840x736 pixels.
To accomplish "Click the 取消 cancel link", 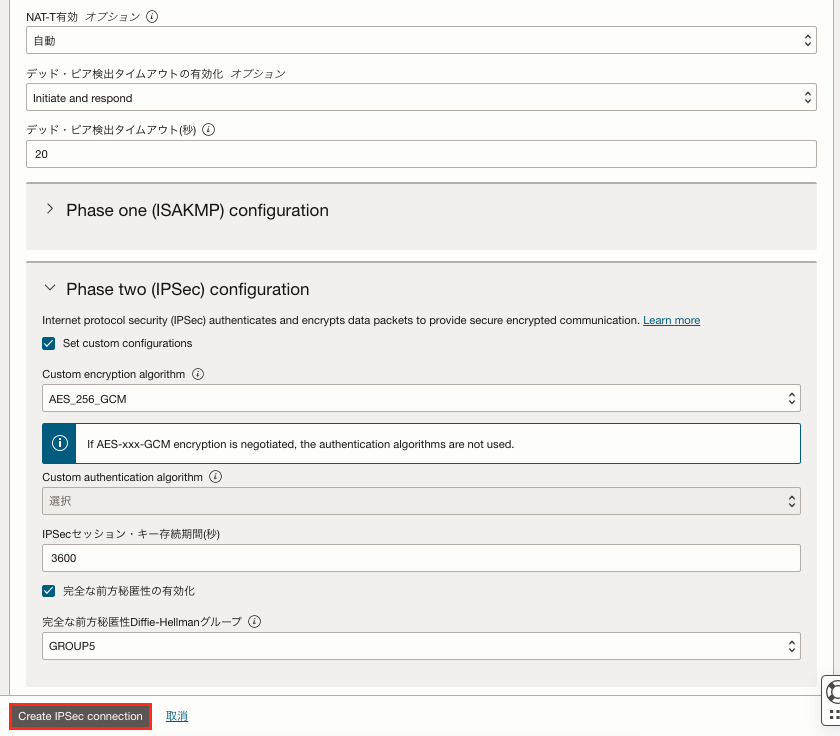I will [x=177, y=716].
